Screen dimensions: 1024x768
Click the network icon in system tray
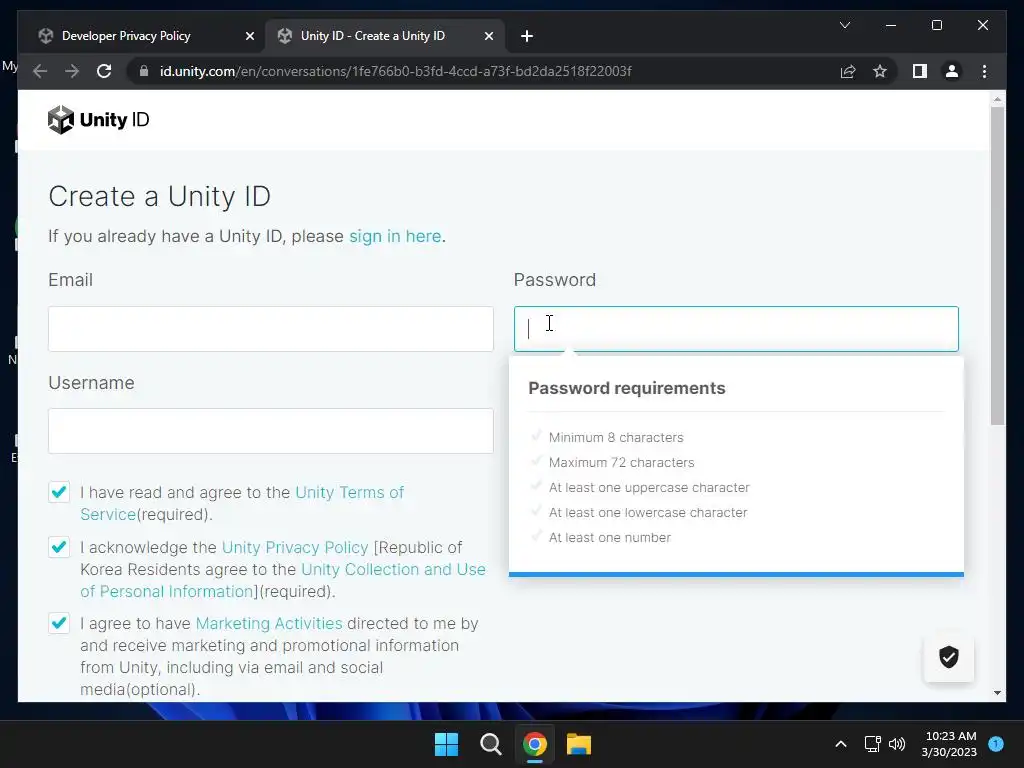[872, 744]
